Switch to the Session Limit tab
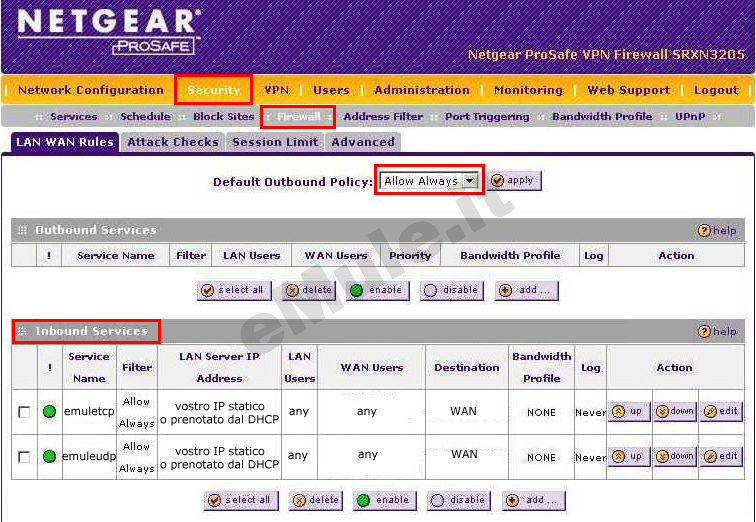 275,142
